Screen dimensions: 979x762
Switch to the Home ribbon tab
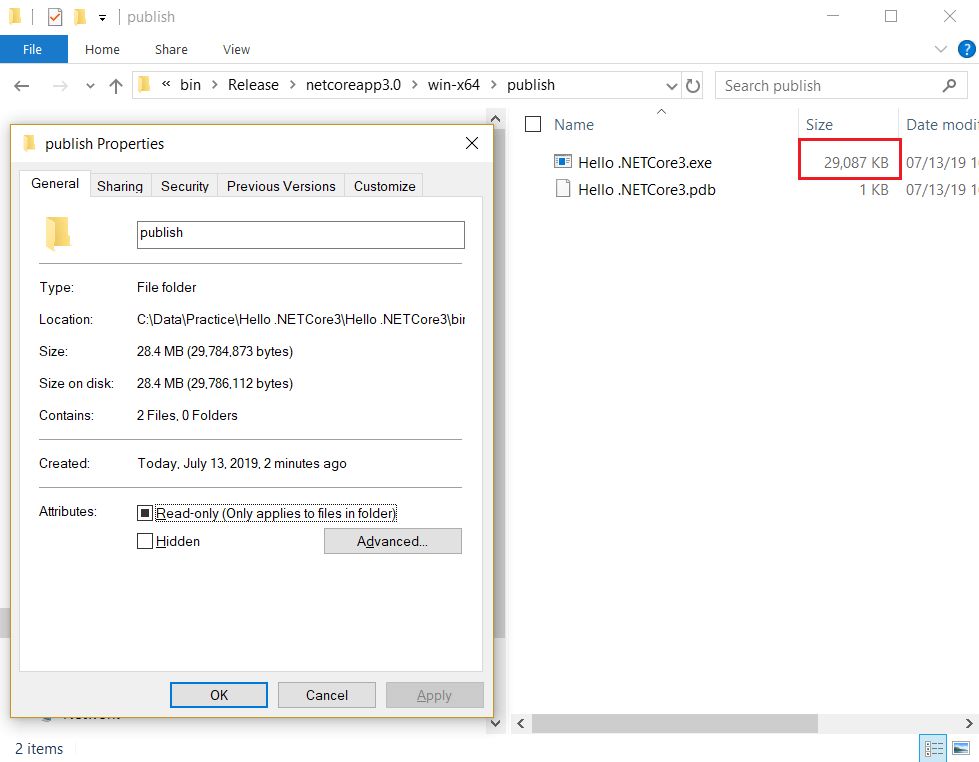[102, 49]
